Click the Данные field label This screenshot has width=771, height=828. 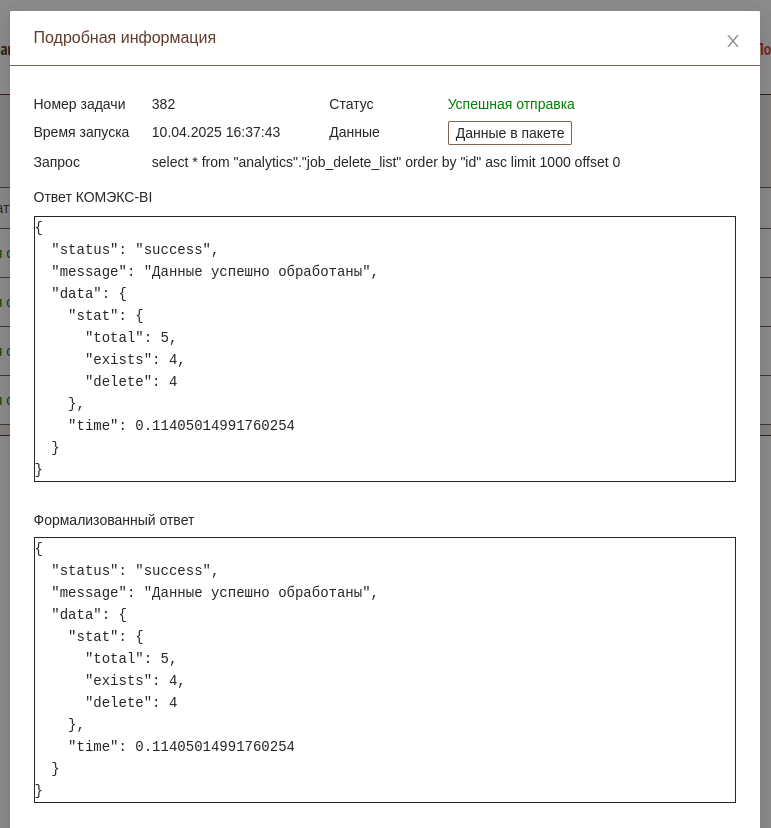click(x=354, y=132)
